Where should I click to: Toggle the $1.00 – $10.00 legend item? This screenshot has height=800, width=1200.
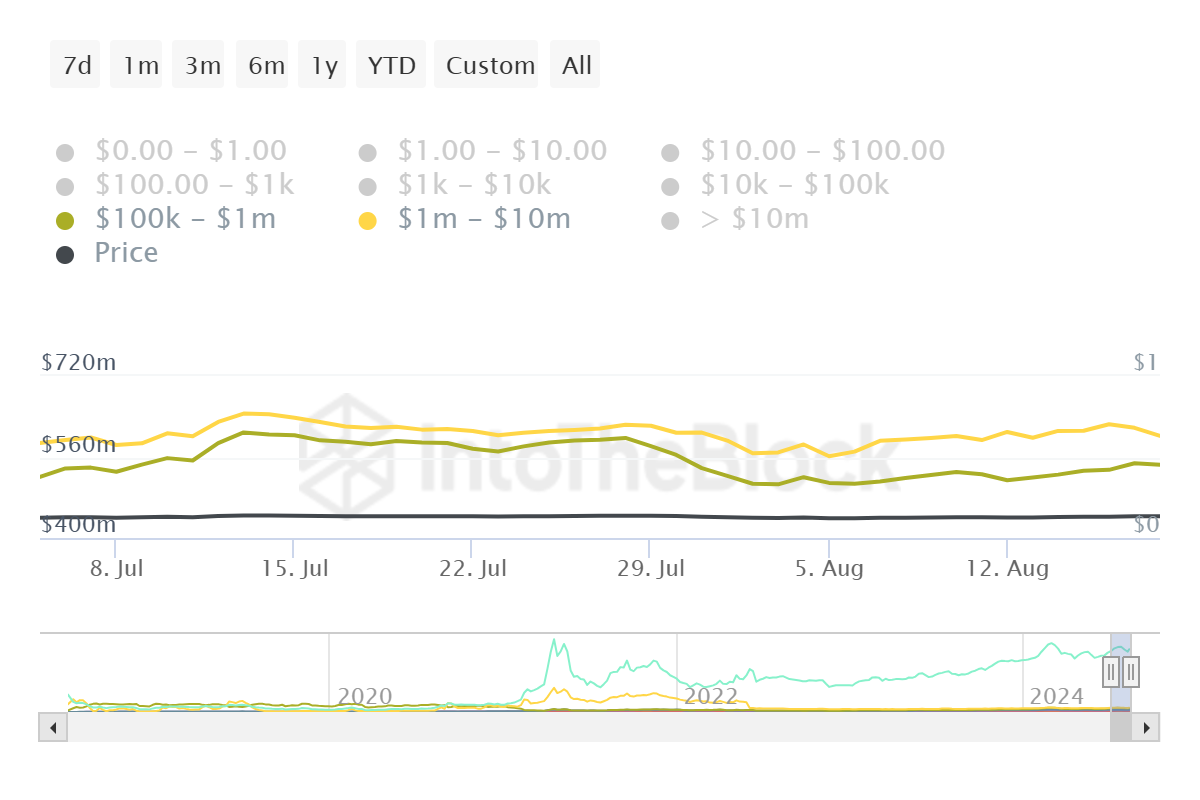click(x=502, y=151)
